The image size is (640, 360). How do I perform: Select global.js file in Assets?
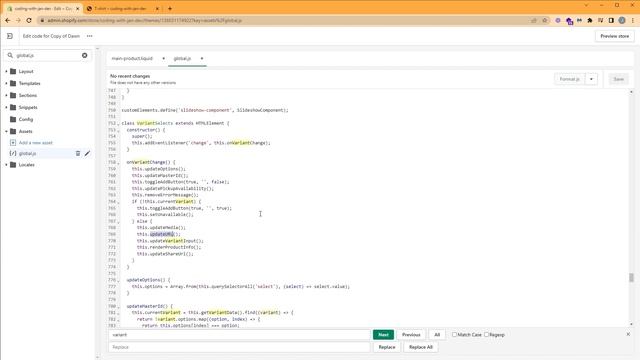[27, 153]
